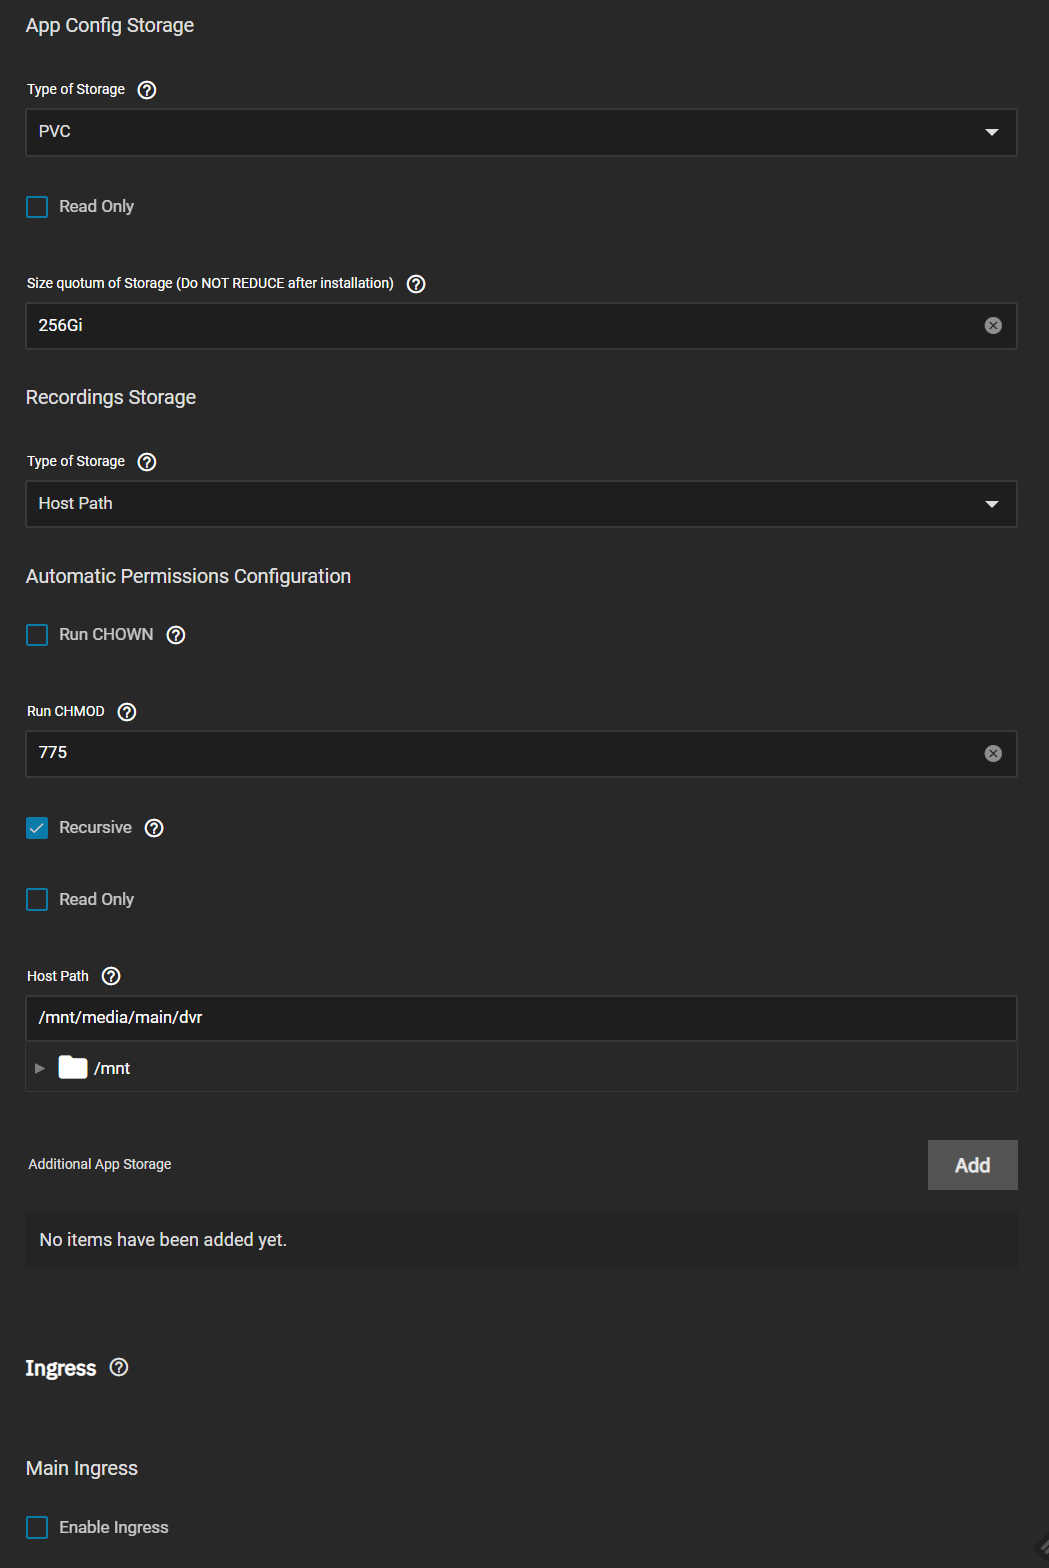Click the Additional App Storage label
Screen dimensions: 1049x1568
100,1164
